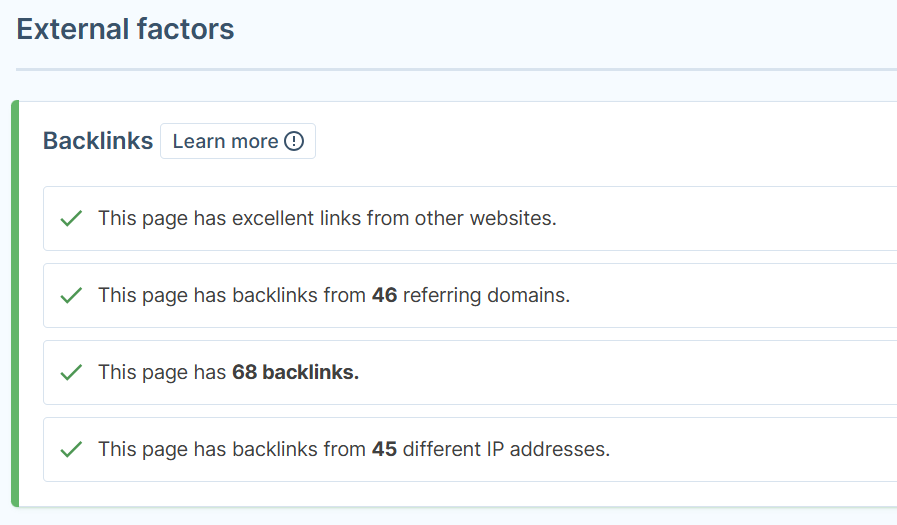Screen dimensions: 897x525
Task: Click the Learn more button
Action: pos(237,141)
